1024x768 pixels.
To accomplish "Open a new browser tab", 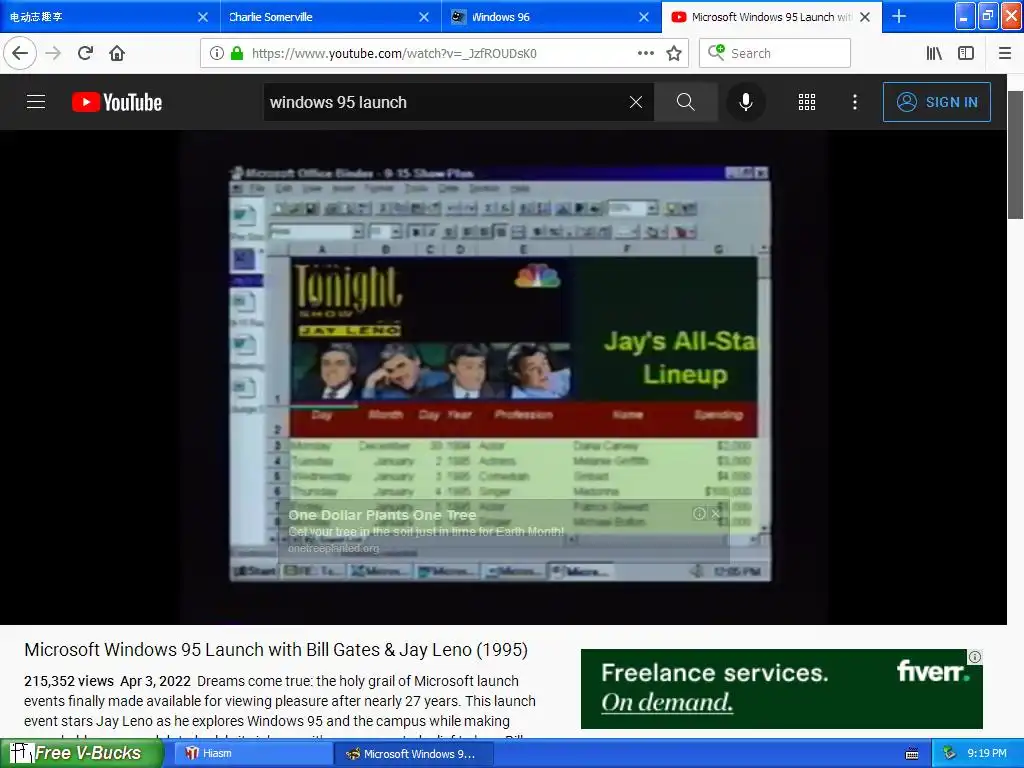I will (899, 16).
